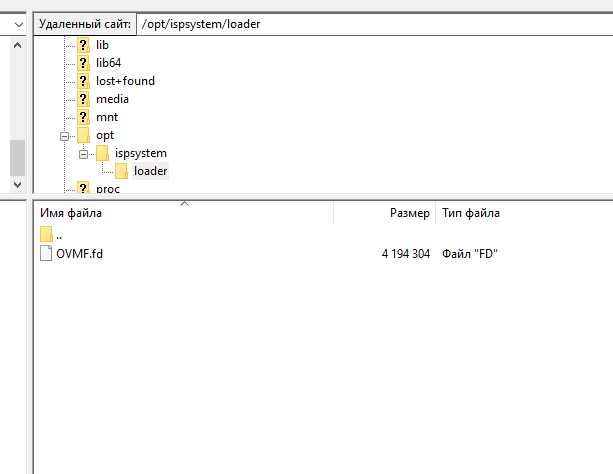The image size is (613, 474).
Task: Click the tree scrollbar up arrow
Action: [17, 45]
